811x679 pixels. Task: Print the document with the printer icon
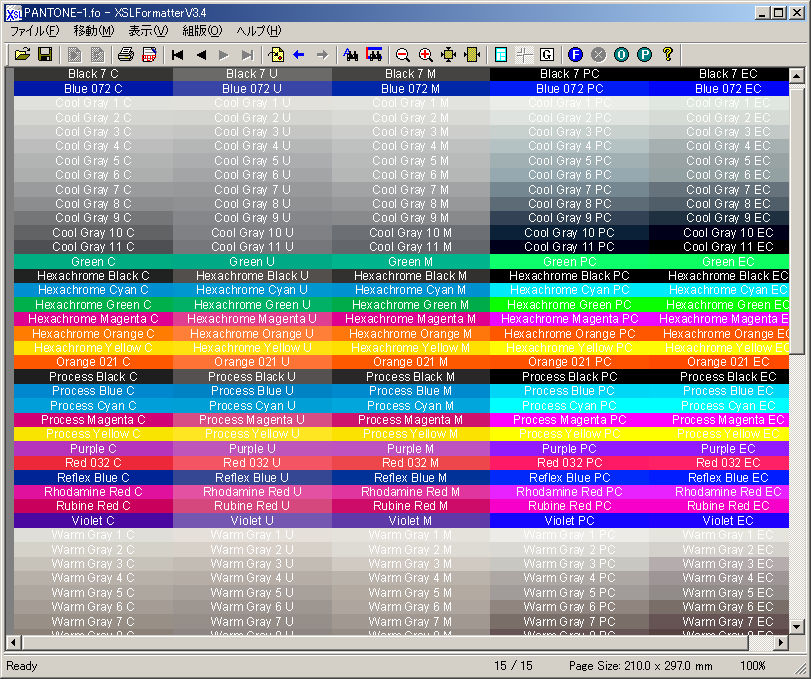[126, 54]
